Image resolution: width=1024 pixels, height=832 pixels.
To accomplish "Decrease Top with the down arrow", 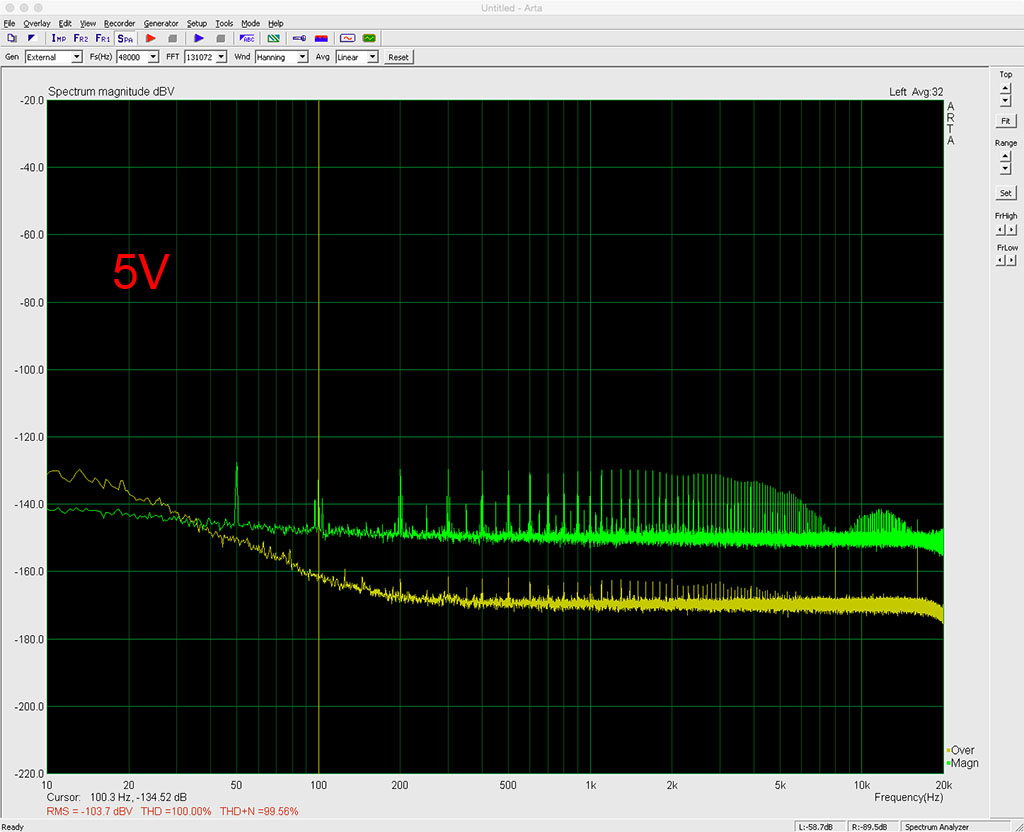I will [x=1005, y=101].
